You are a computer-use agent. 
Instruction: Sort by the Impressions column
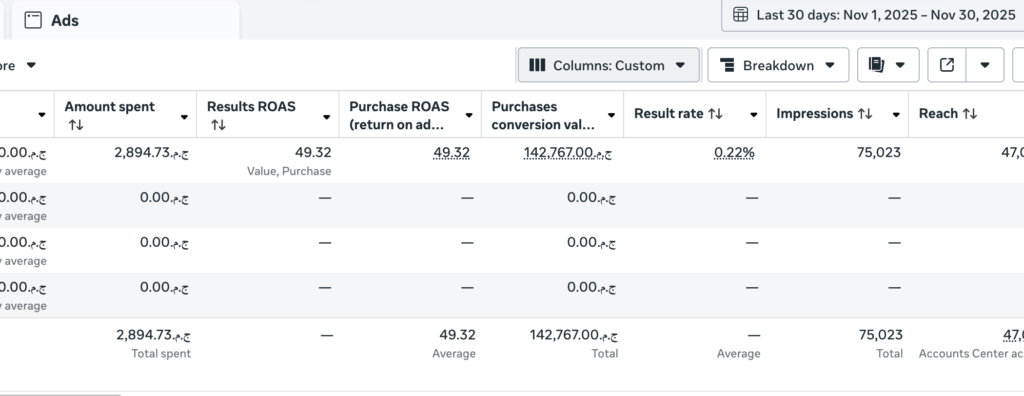point(865,114)
